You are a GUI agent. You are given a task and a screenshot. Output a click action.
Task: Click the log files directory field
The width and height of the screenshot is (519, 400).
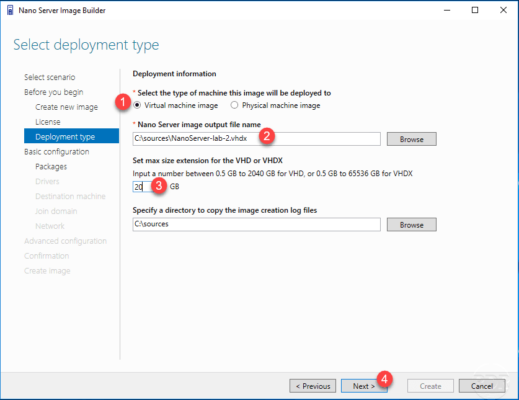256,224
